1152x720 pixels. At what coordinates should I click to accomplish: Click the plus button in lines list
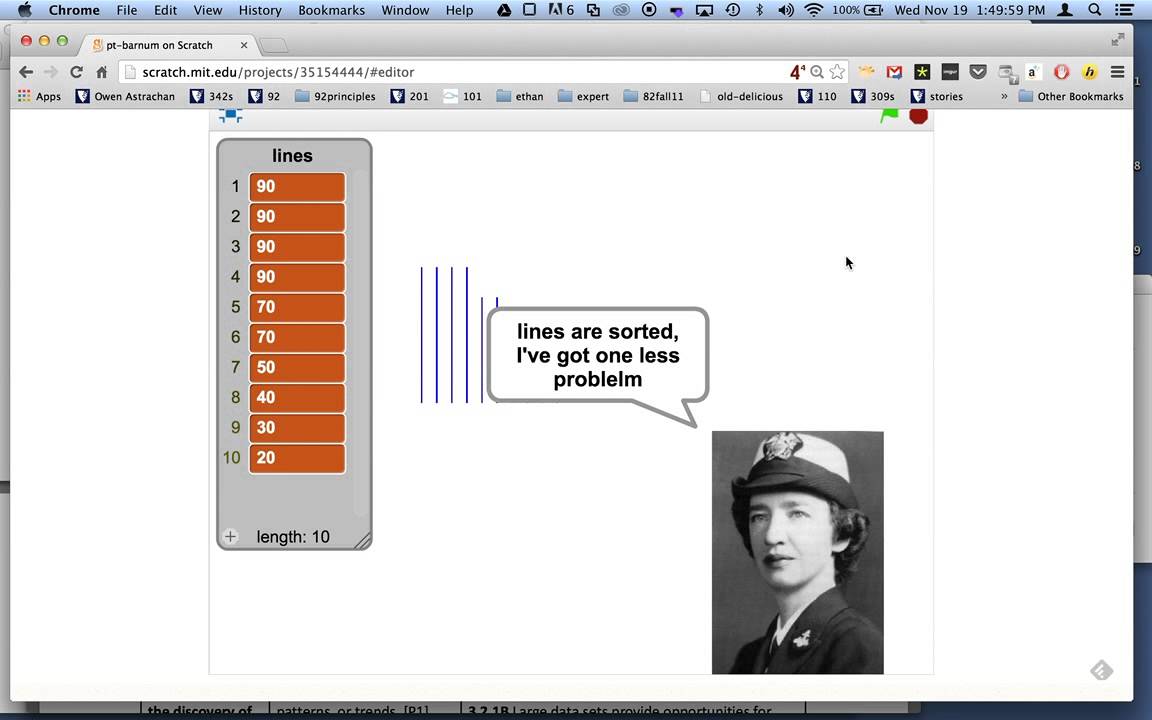(230, 536)
